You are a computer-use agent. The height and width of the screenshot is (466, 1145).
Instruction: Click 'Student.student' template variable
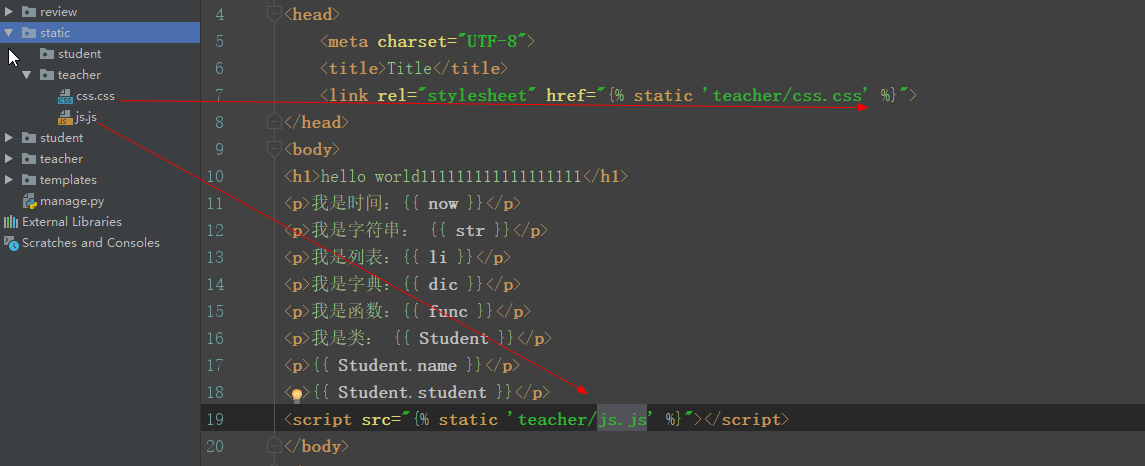coord(412,393)
